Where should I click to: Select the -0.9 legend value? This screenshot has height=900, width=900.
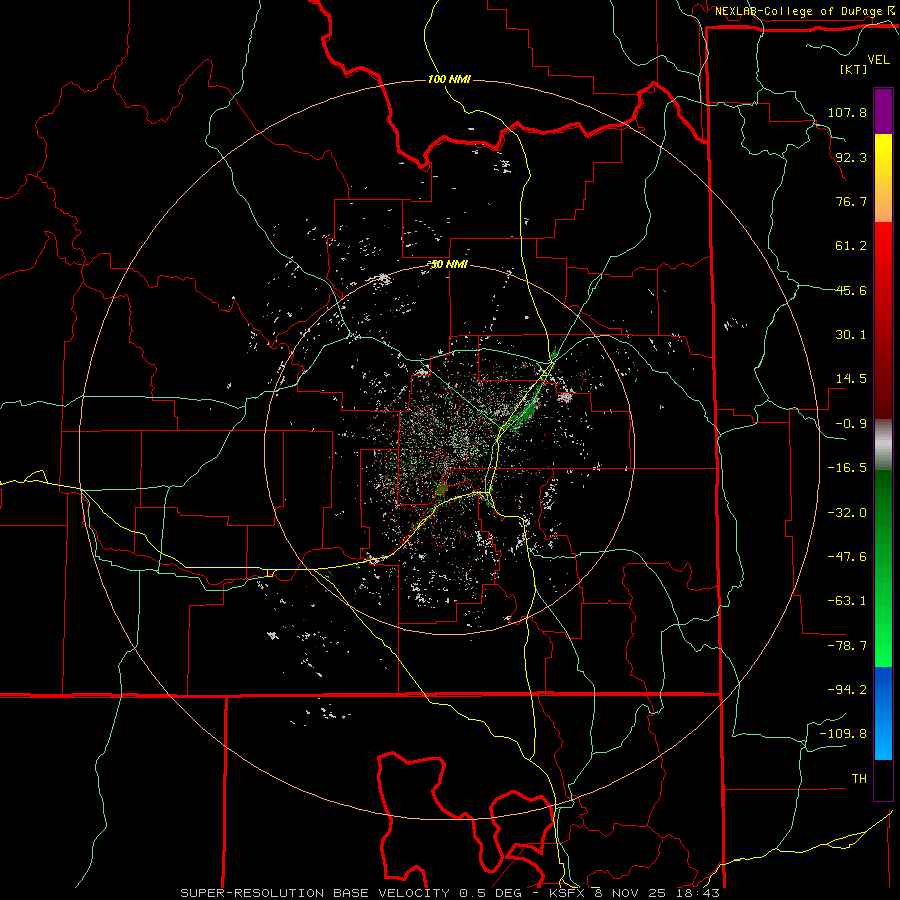click(851, 424)
